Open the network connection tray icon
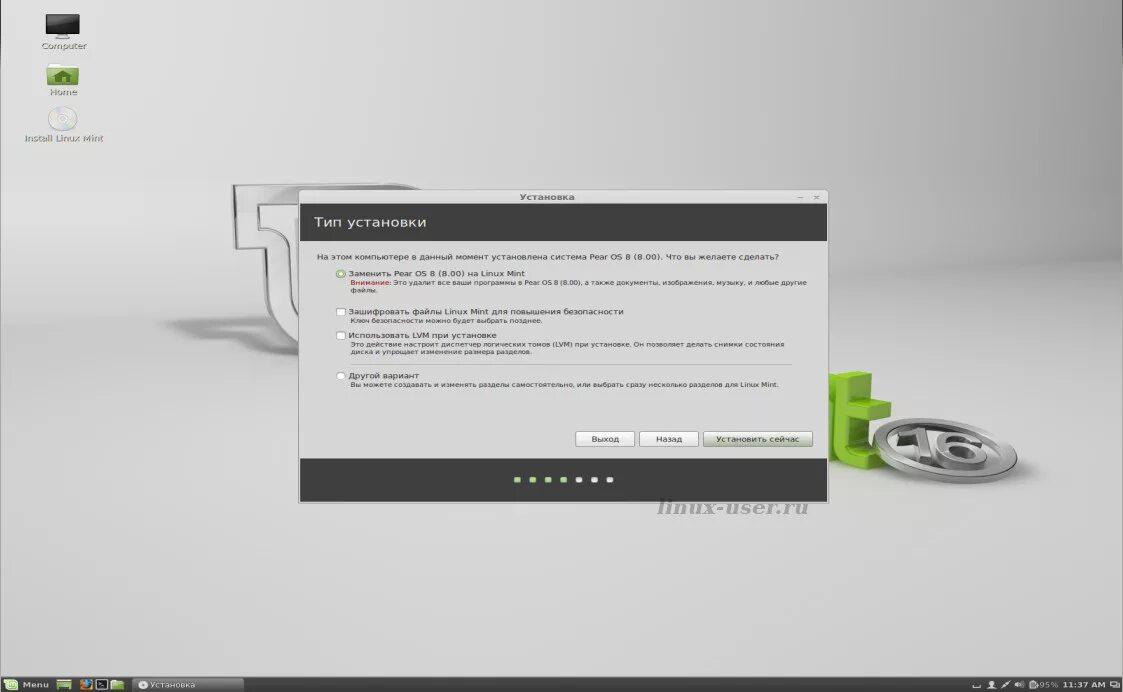This screenshot has height=692, width=1123. [1006, 685]
